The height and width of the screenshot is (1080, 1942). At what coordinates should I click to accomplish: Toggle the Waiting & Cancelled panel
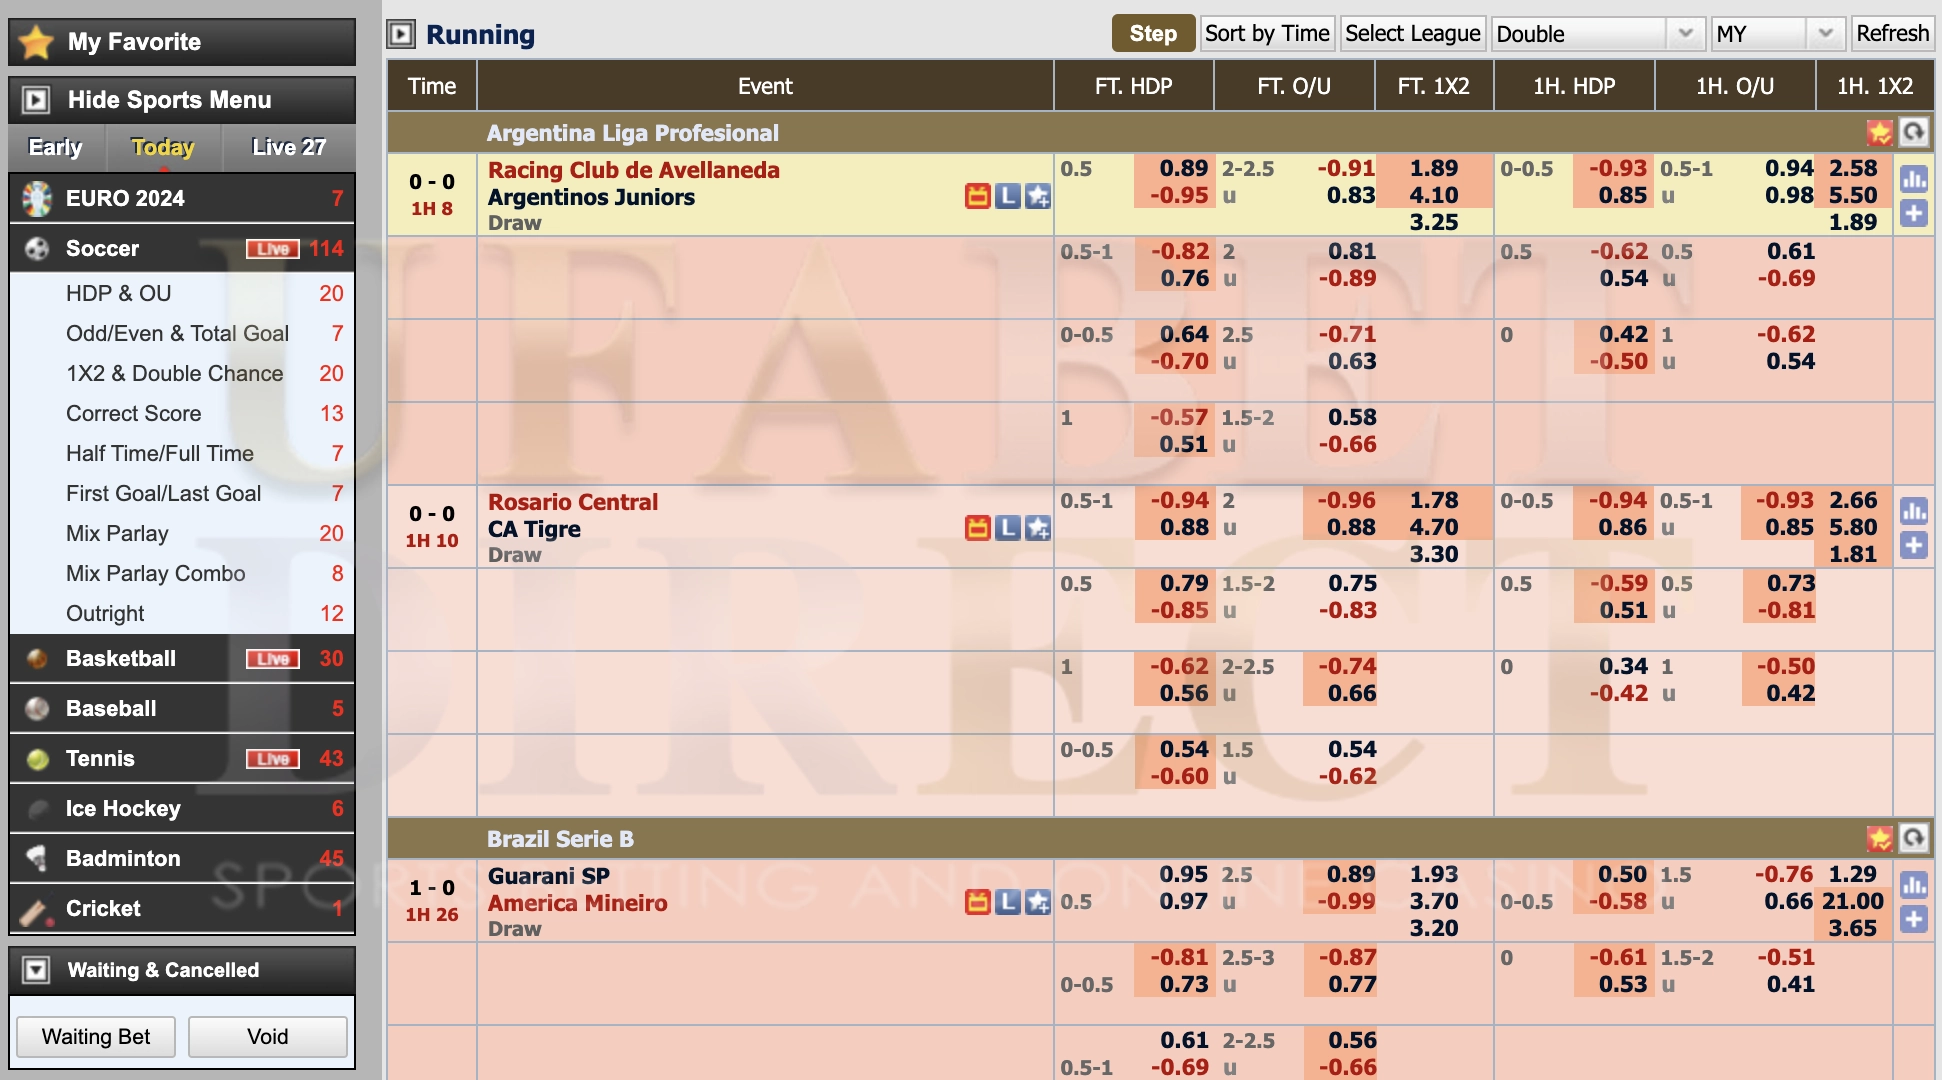36,970
